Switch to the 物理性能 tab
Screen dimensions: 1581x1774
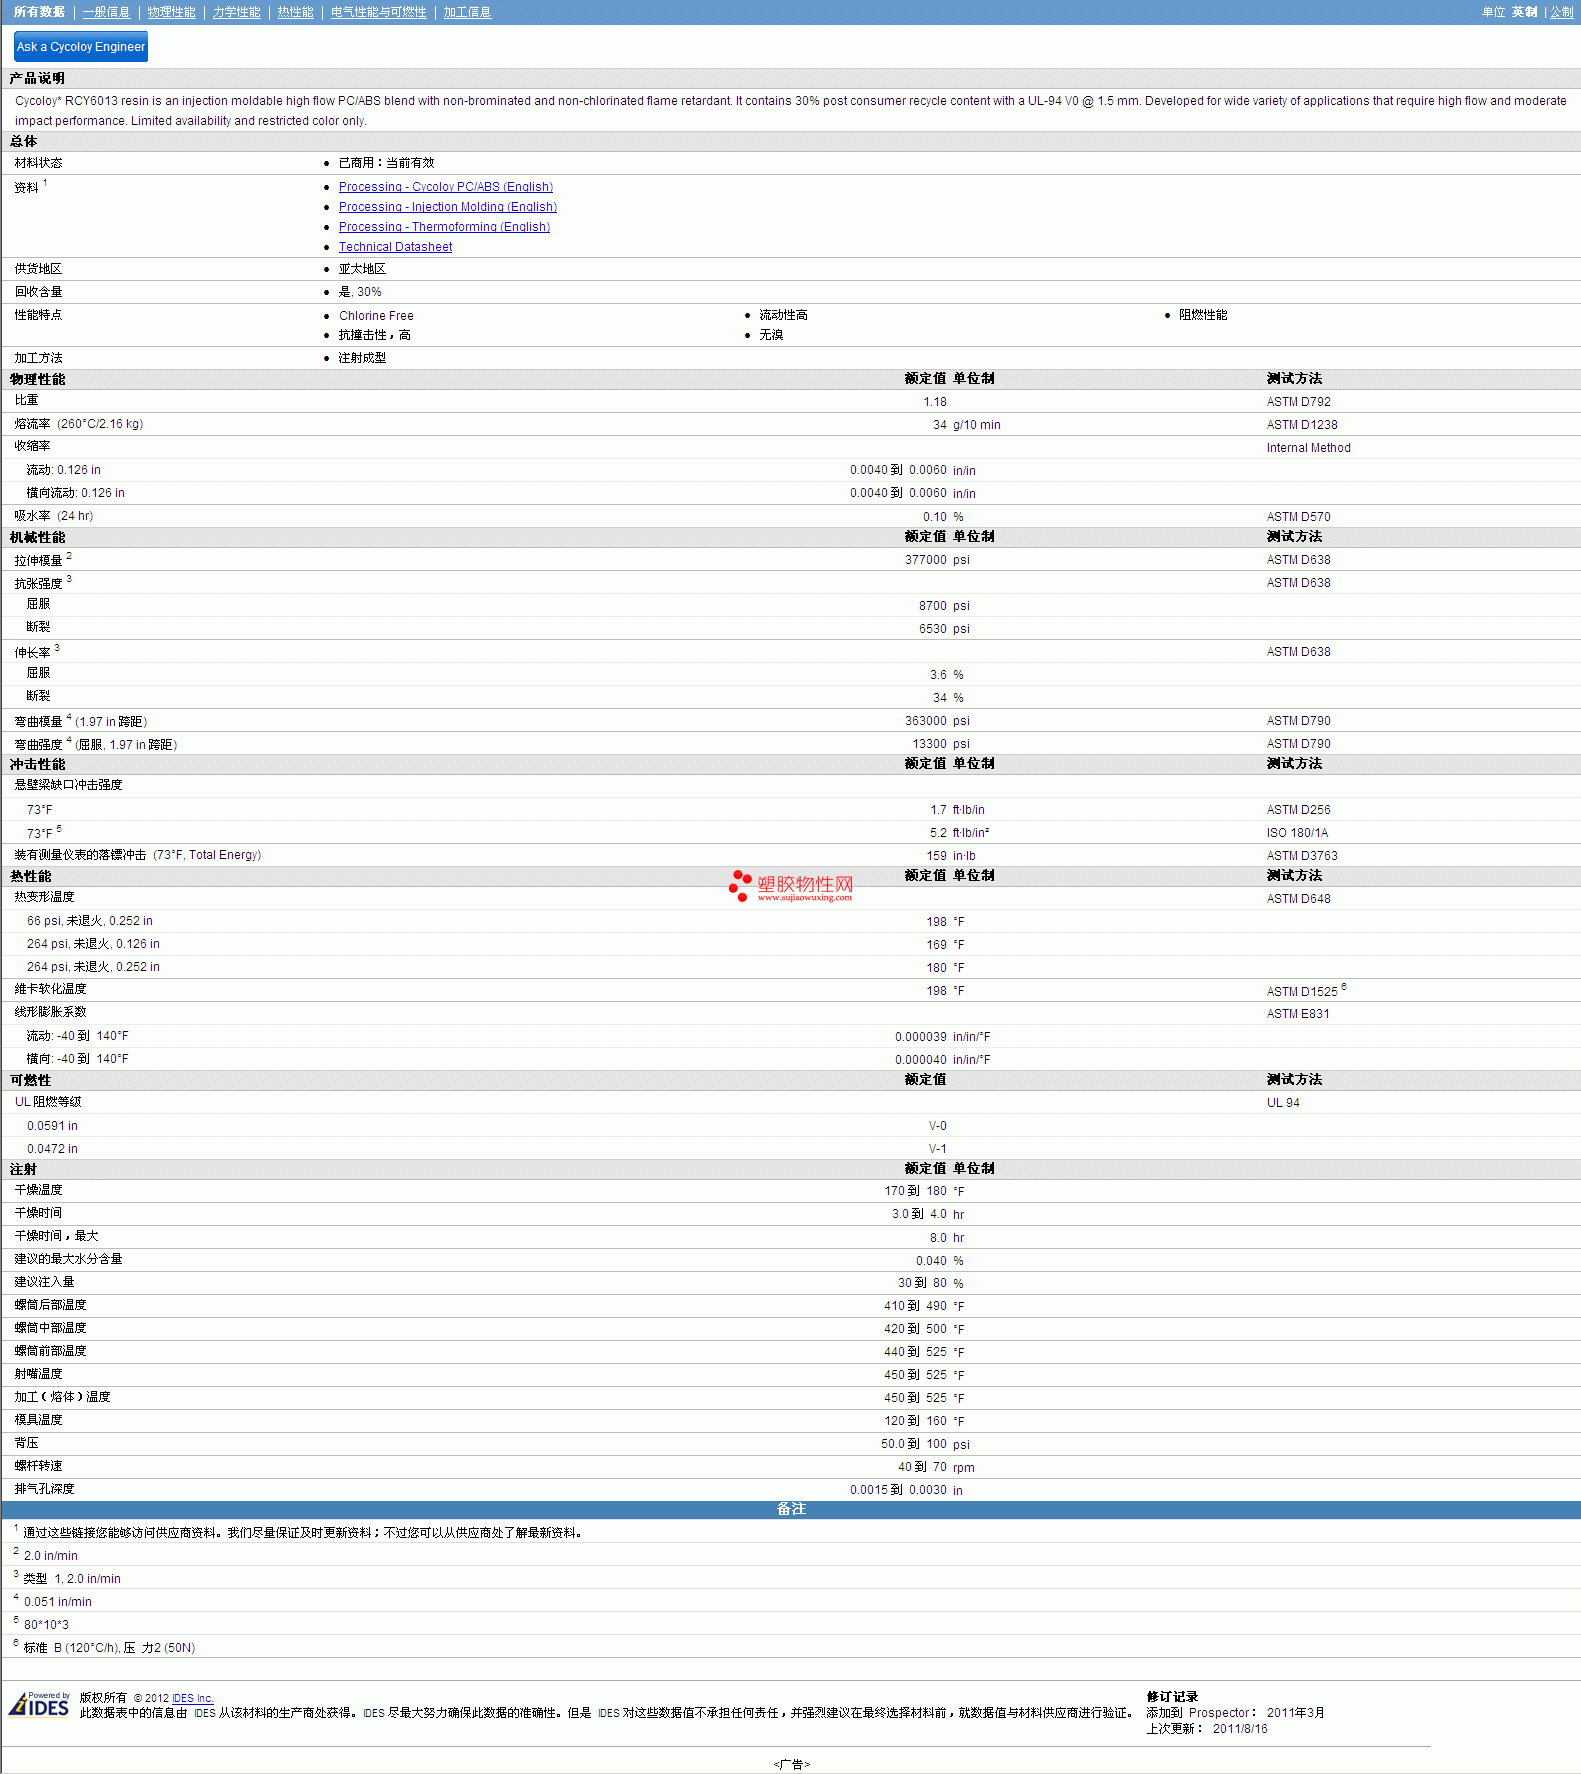[171, 12]
